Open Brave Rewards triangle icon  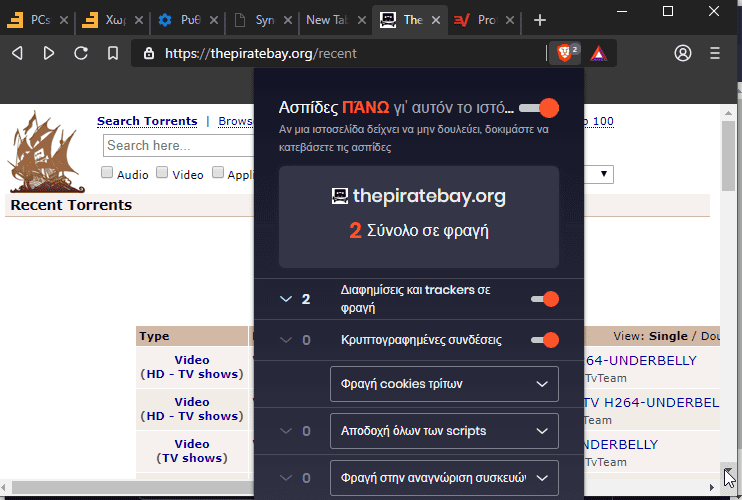click(599, 53)
